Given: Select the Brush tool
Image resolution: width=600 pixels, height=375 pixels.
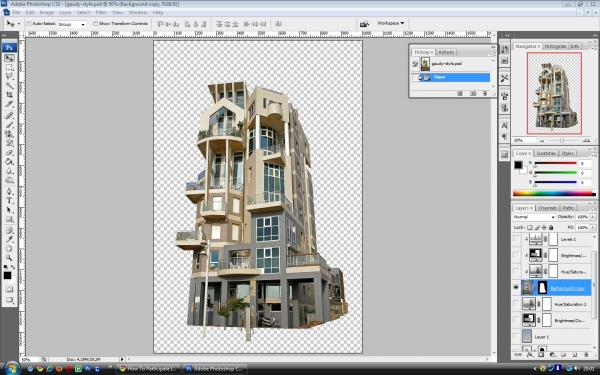Looking at the screenshot, I should click(x=9, y=125).
